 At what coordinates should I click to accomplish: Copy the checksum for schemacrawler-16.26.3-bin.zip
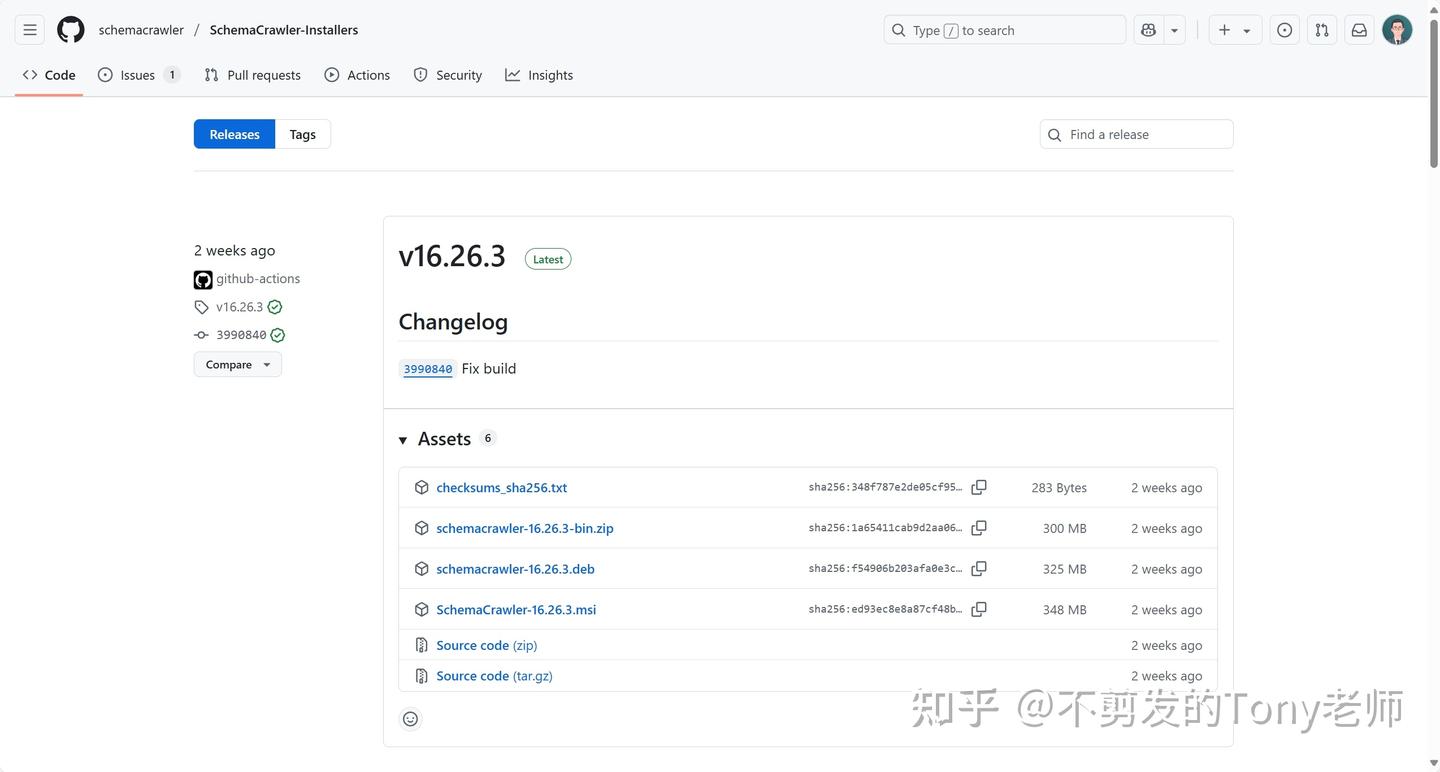[x=978, y=527]
